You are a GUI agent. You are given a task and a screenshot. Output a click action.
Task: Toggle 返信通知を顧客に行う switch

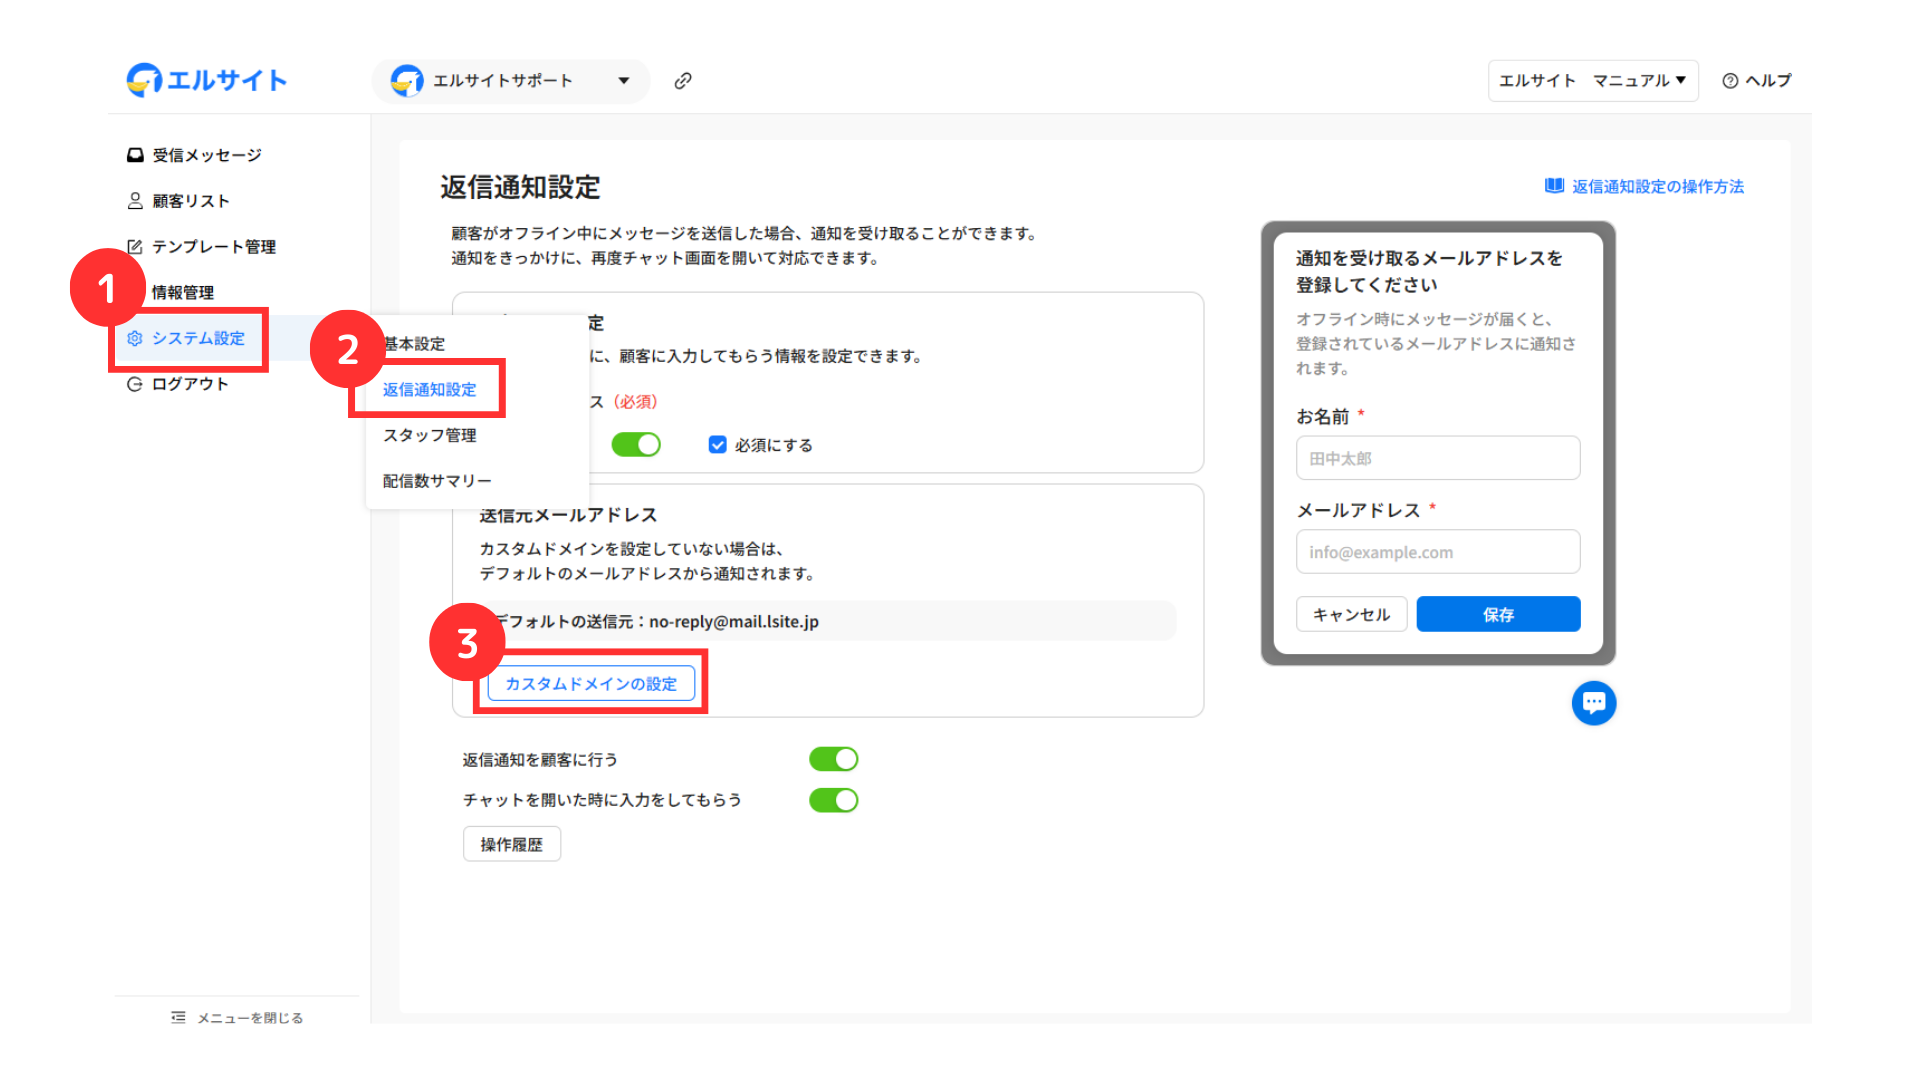[x=833, y=760]
